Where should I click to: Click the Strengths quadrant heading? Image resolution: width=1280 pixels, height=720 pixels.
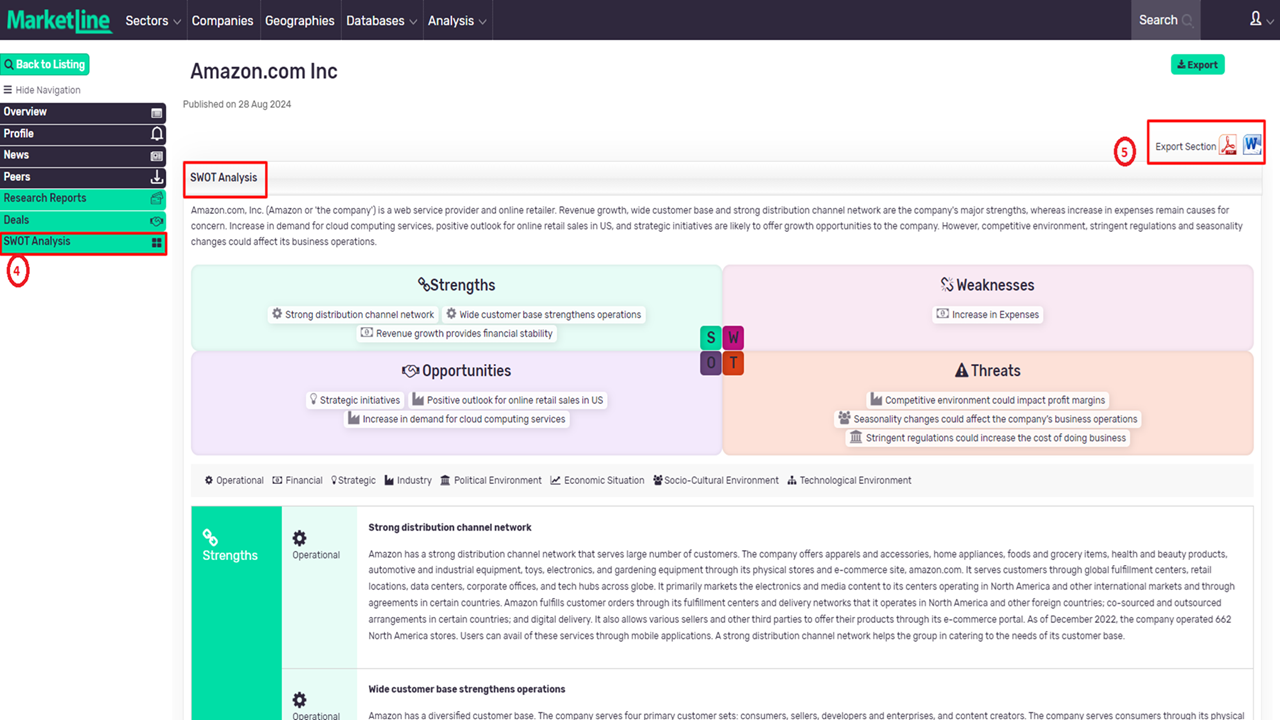coord(456,285)
